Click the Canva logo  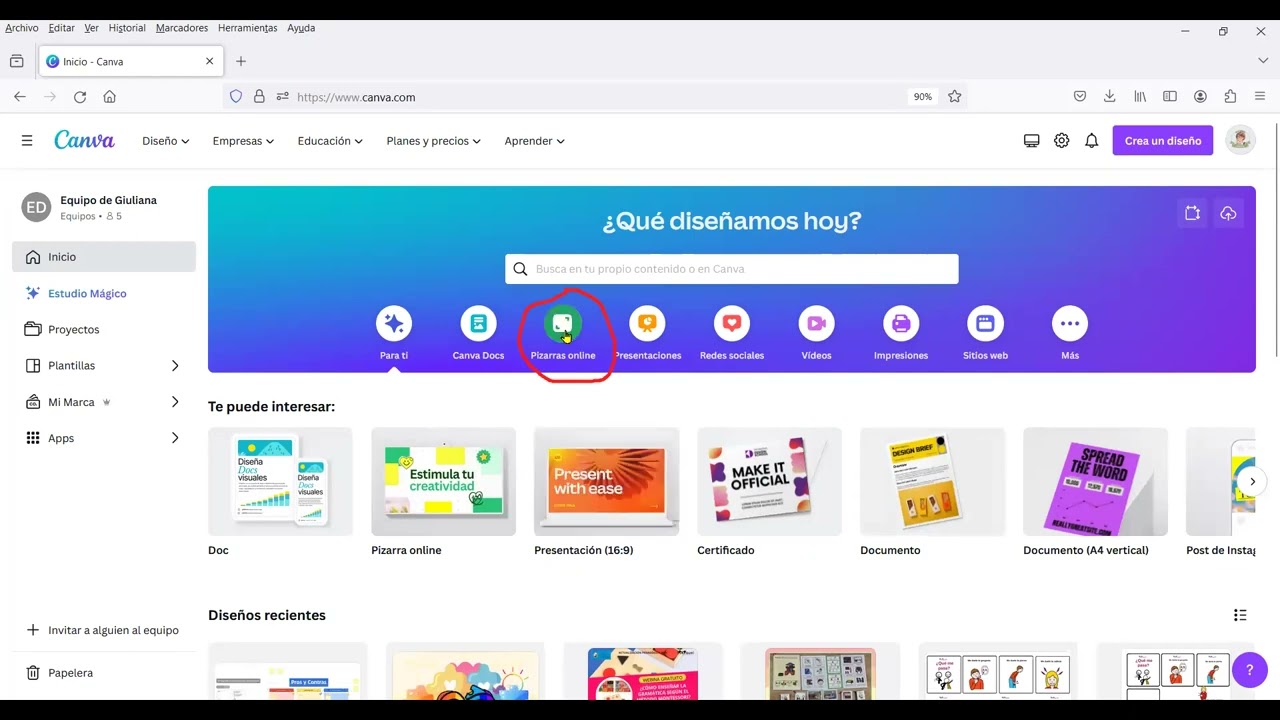point(84,140)
